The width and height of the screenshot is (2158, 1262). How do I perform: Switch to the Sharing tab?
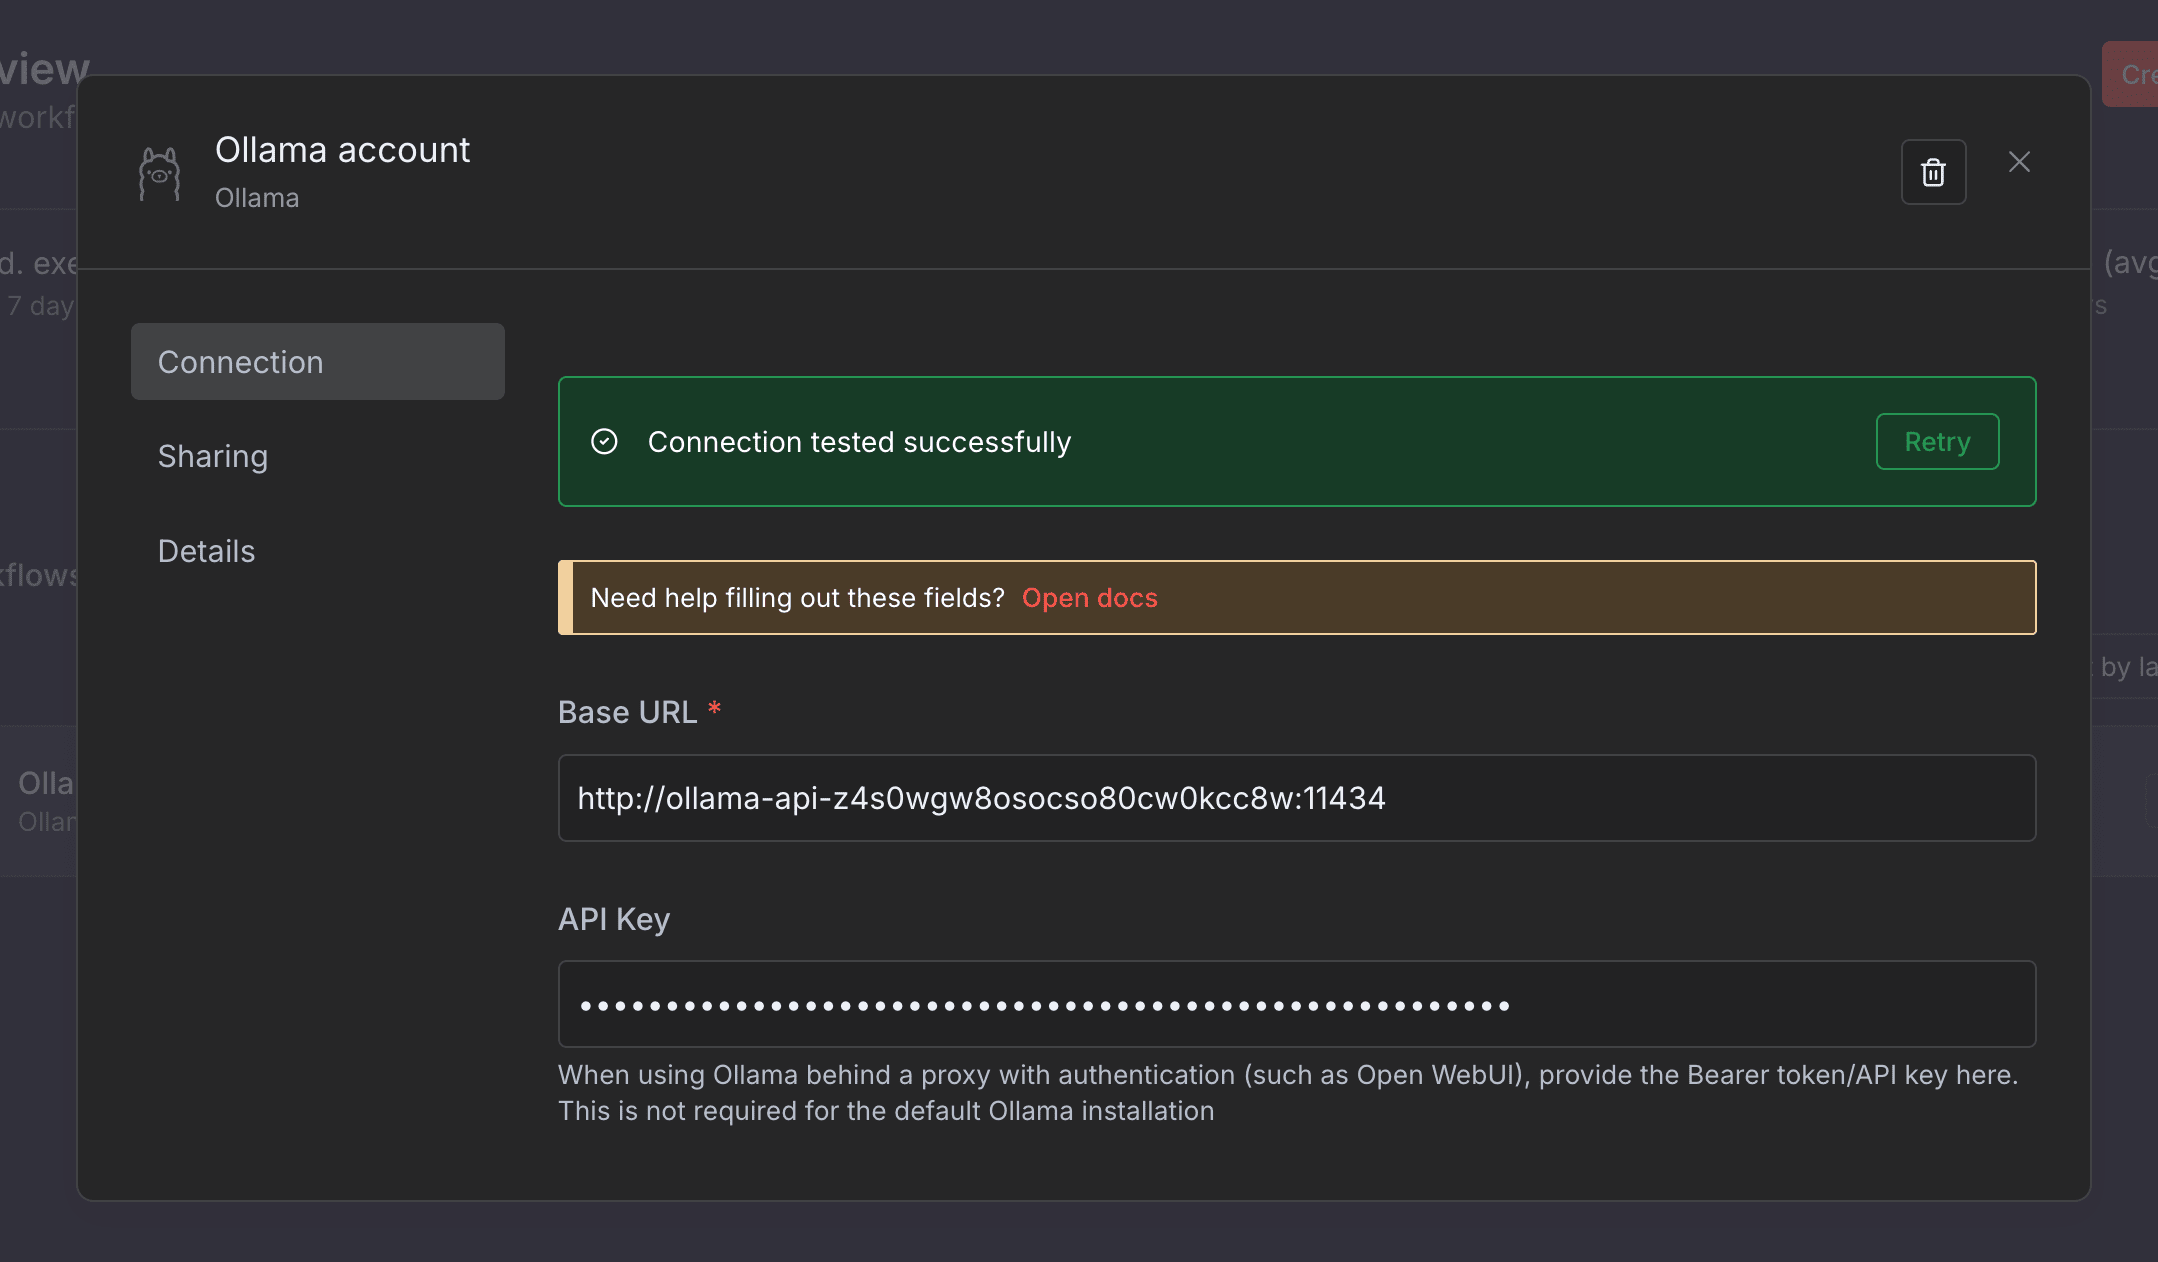[x=213, y=456]
